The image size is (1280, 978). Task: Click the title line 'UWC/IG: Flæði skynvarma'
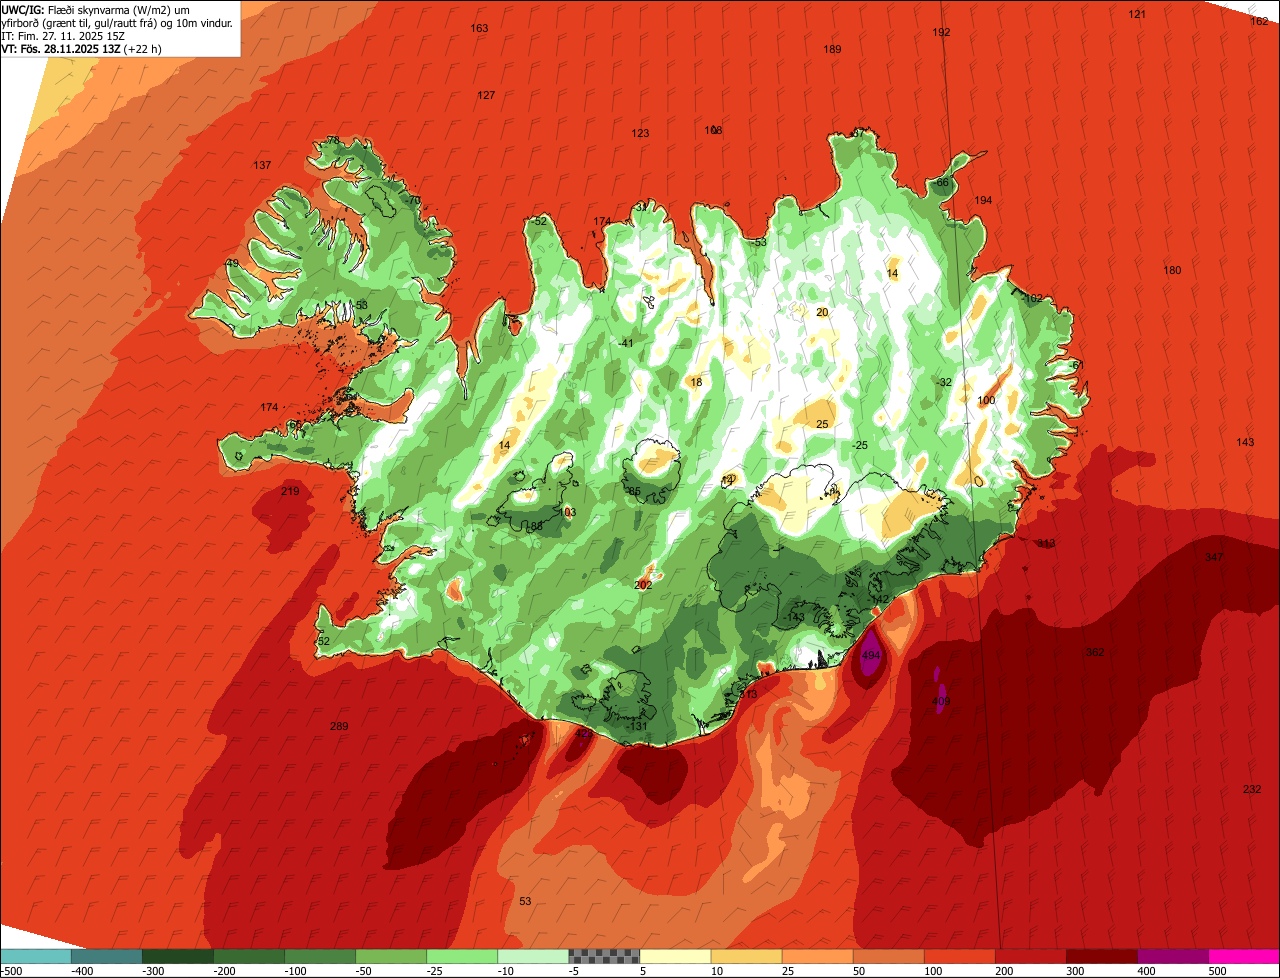point(96,10)
